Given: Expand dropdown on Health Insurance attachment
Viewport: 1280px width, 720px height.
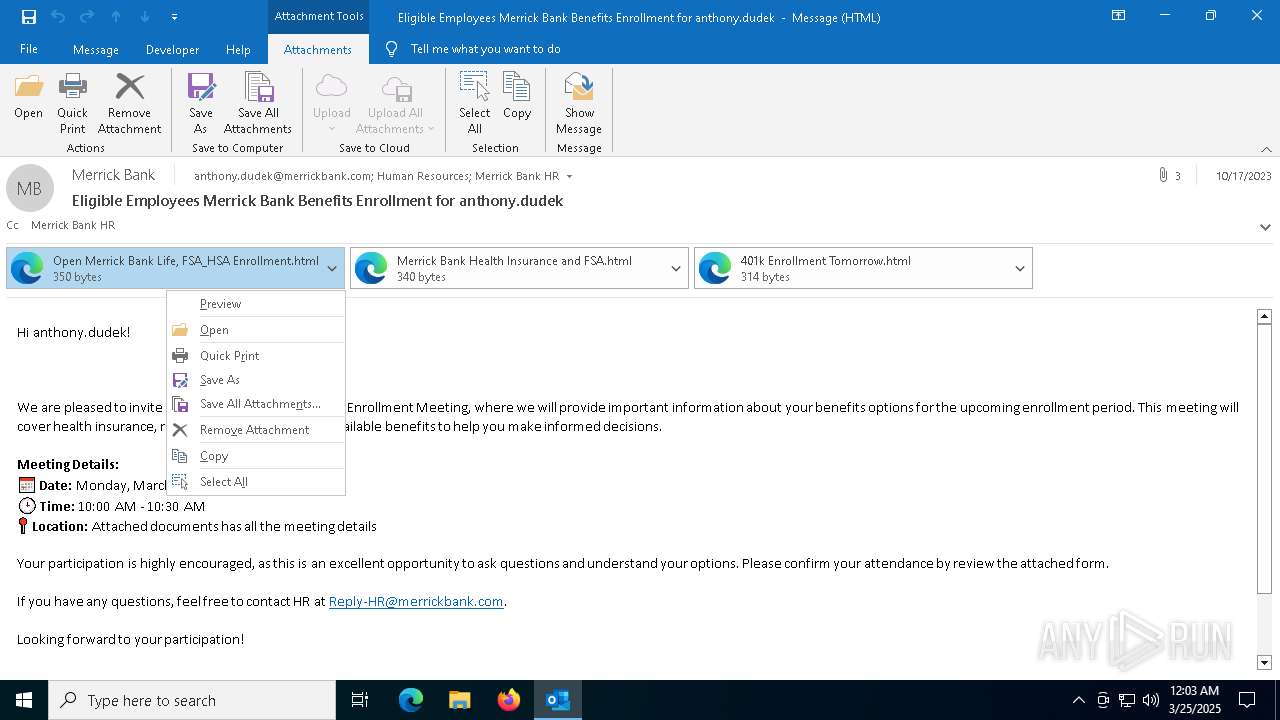Looking at the screenshot, I should [x=676, y=268].
